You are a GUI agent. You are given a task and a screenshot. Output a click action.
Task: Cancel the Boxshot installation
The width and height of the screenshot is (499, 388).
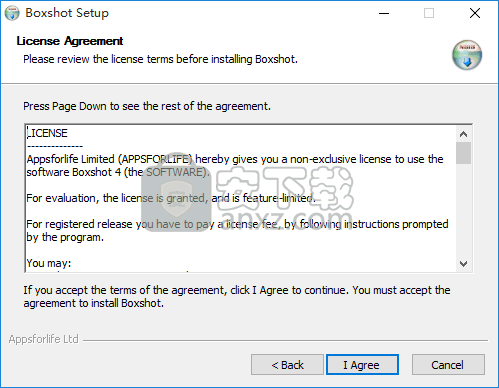[448, 365]
